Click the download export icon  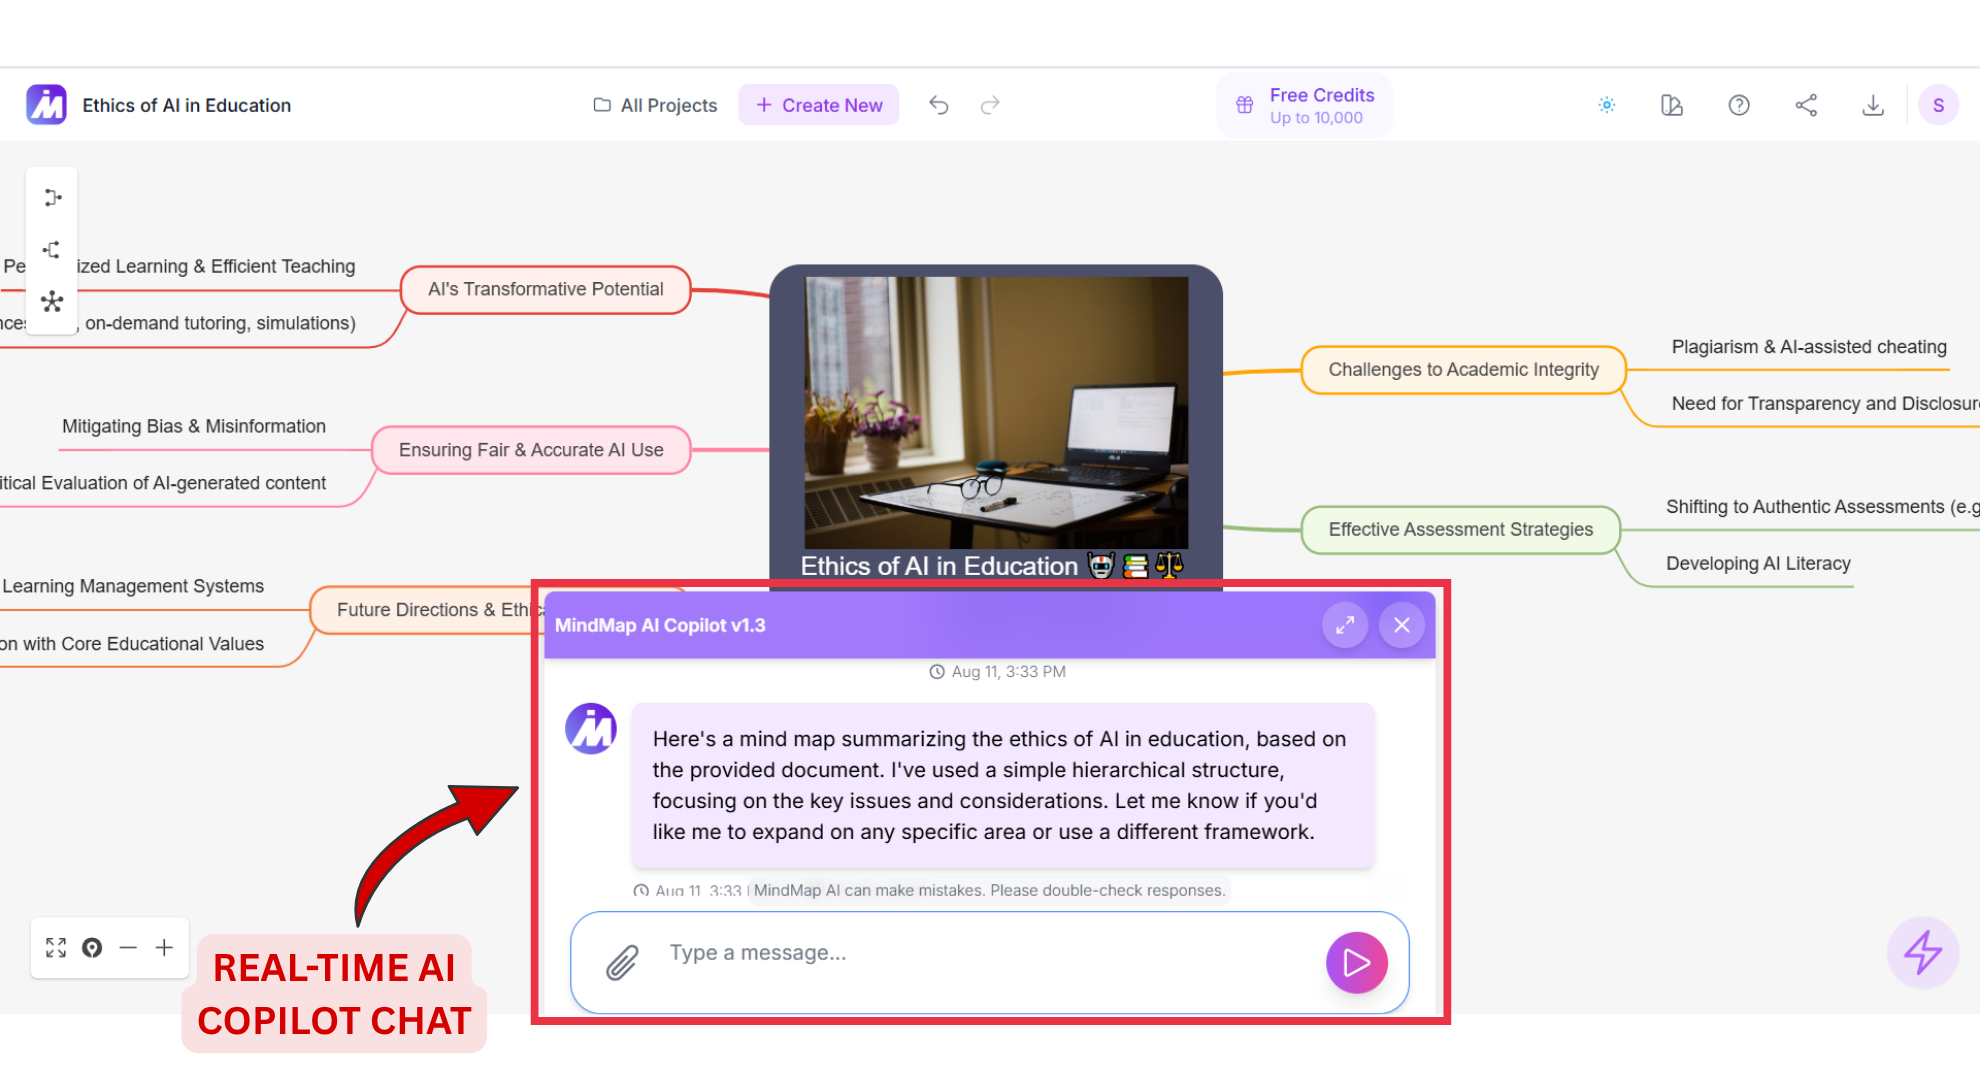[x=1873, y=105]
